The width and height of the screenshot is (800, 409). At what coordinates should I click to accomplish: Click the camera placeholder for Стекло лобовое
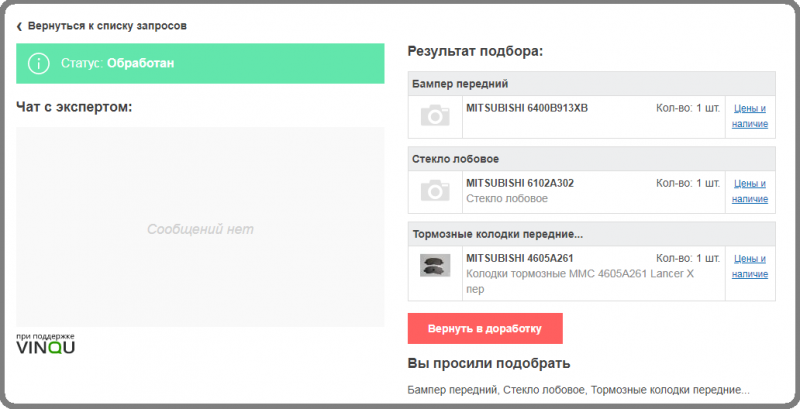435,191
